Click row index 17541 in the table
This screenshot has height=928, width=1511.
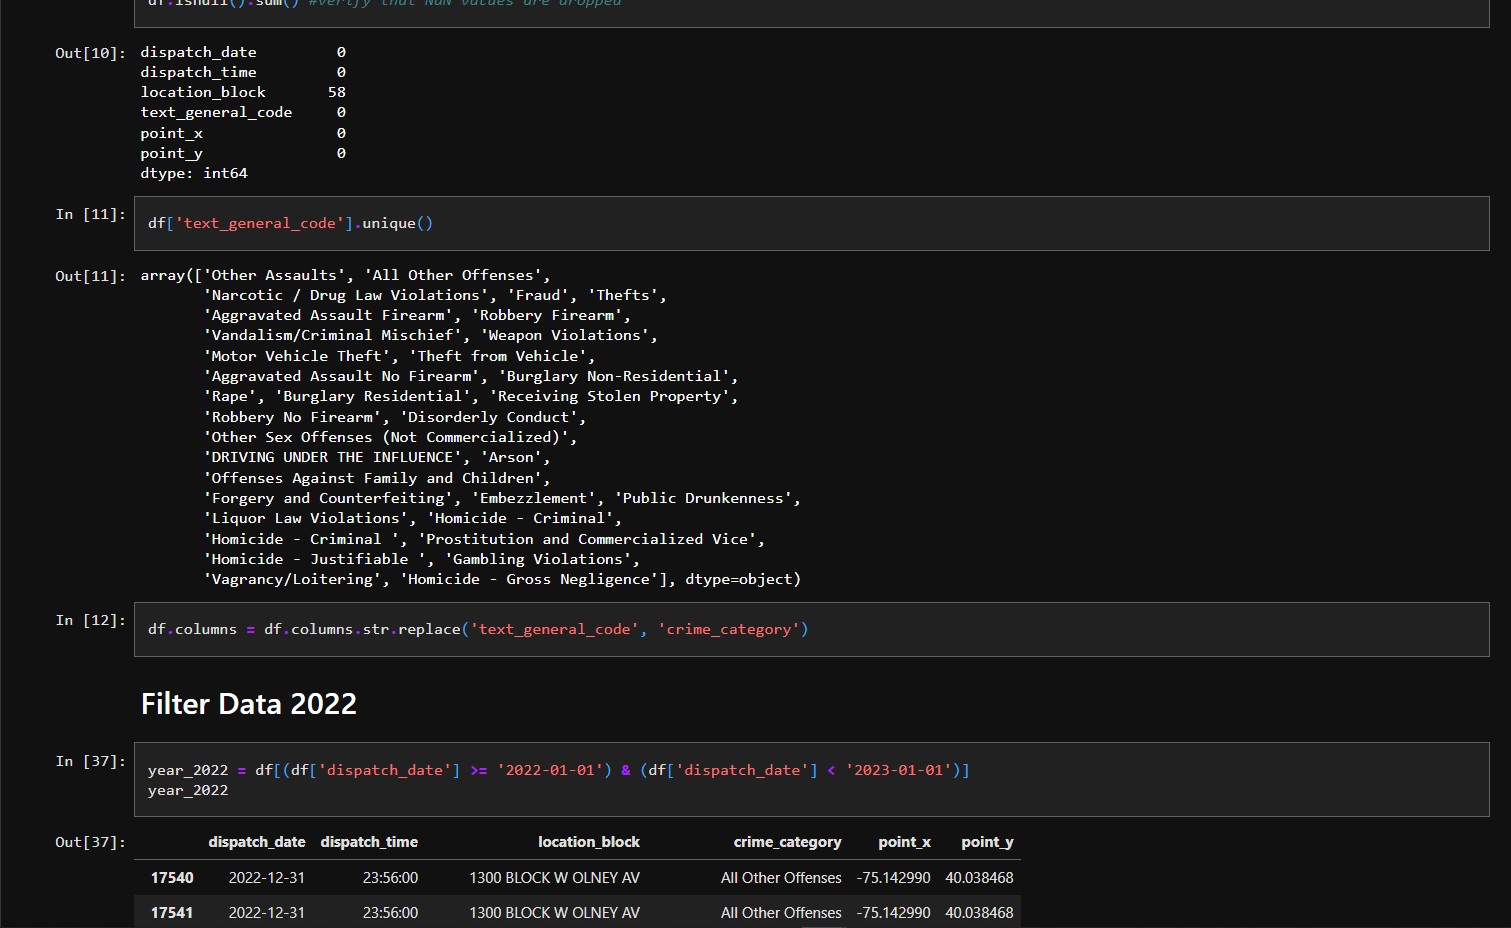pyautogui.click(x=172, y=913)
